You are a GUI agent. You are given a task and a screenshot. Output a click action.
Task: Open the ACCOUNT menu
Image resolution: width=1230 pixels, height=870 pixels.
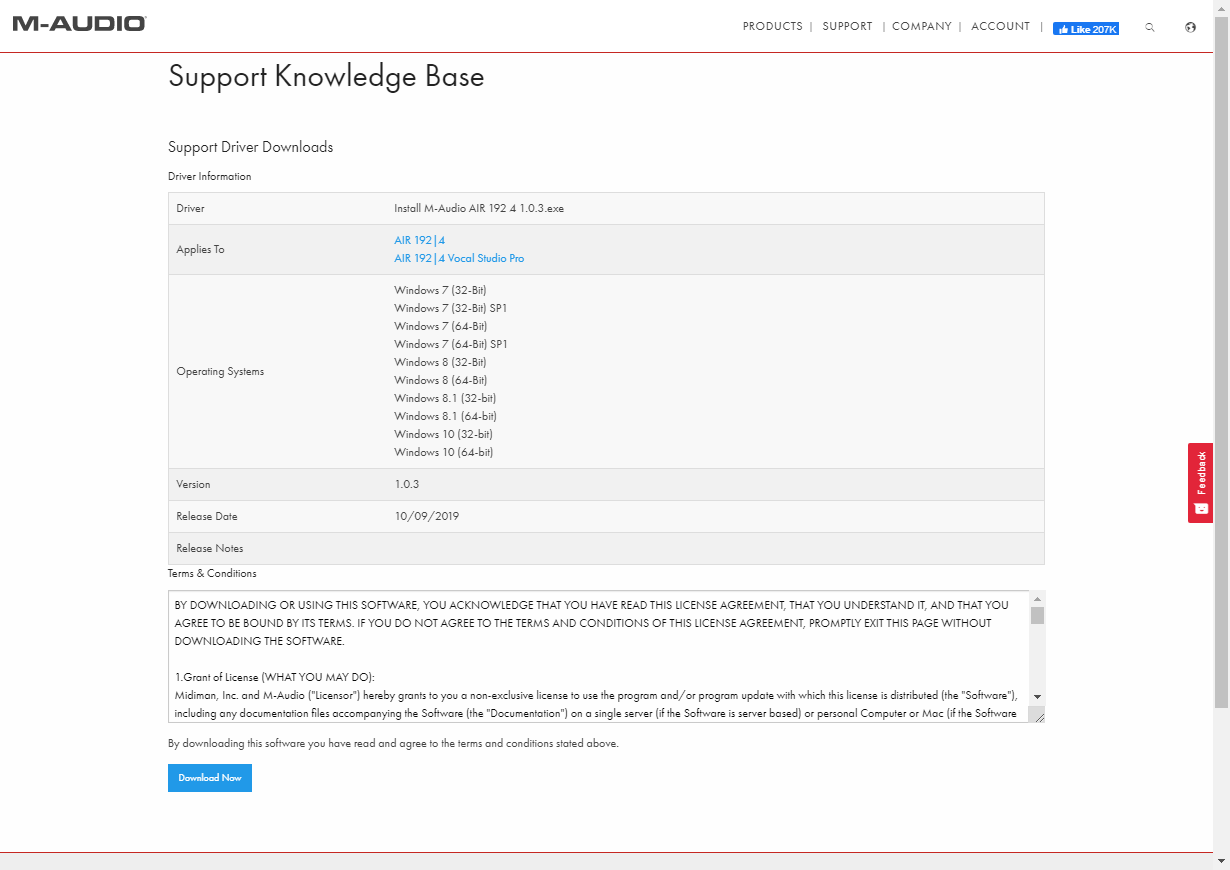tap(1000, 27)
